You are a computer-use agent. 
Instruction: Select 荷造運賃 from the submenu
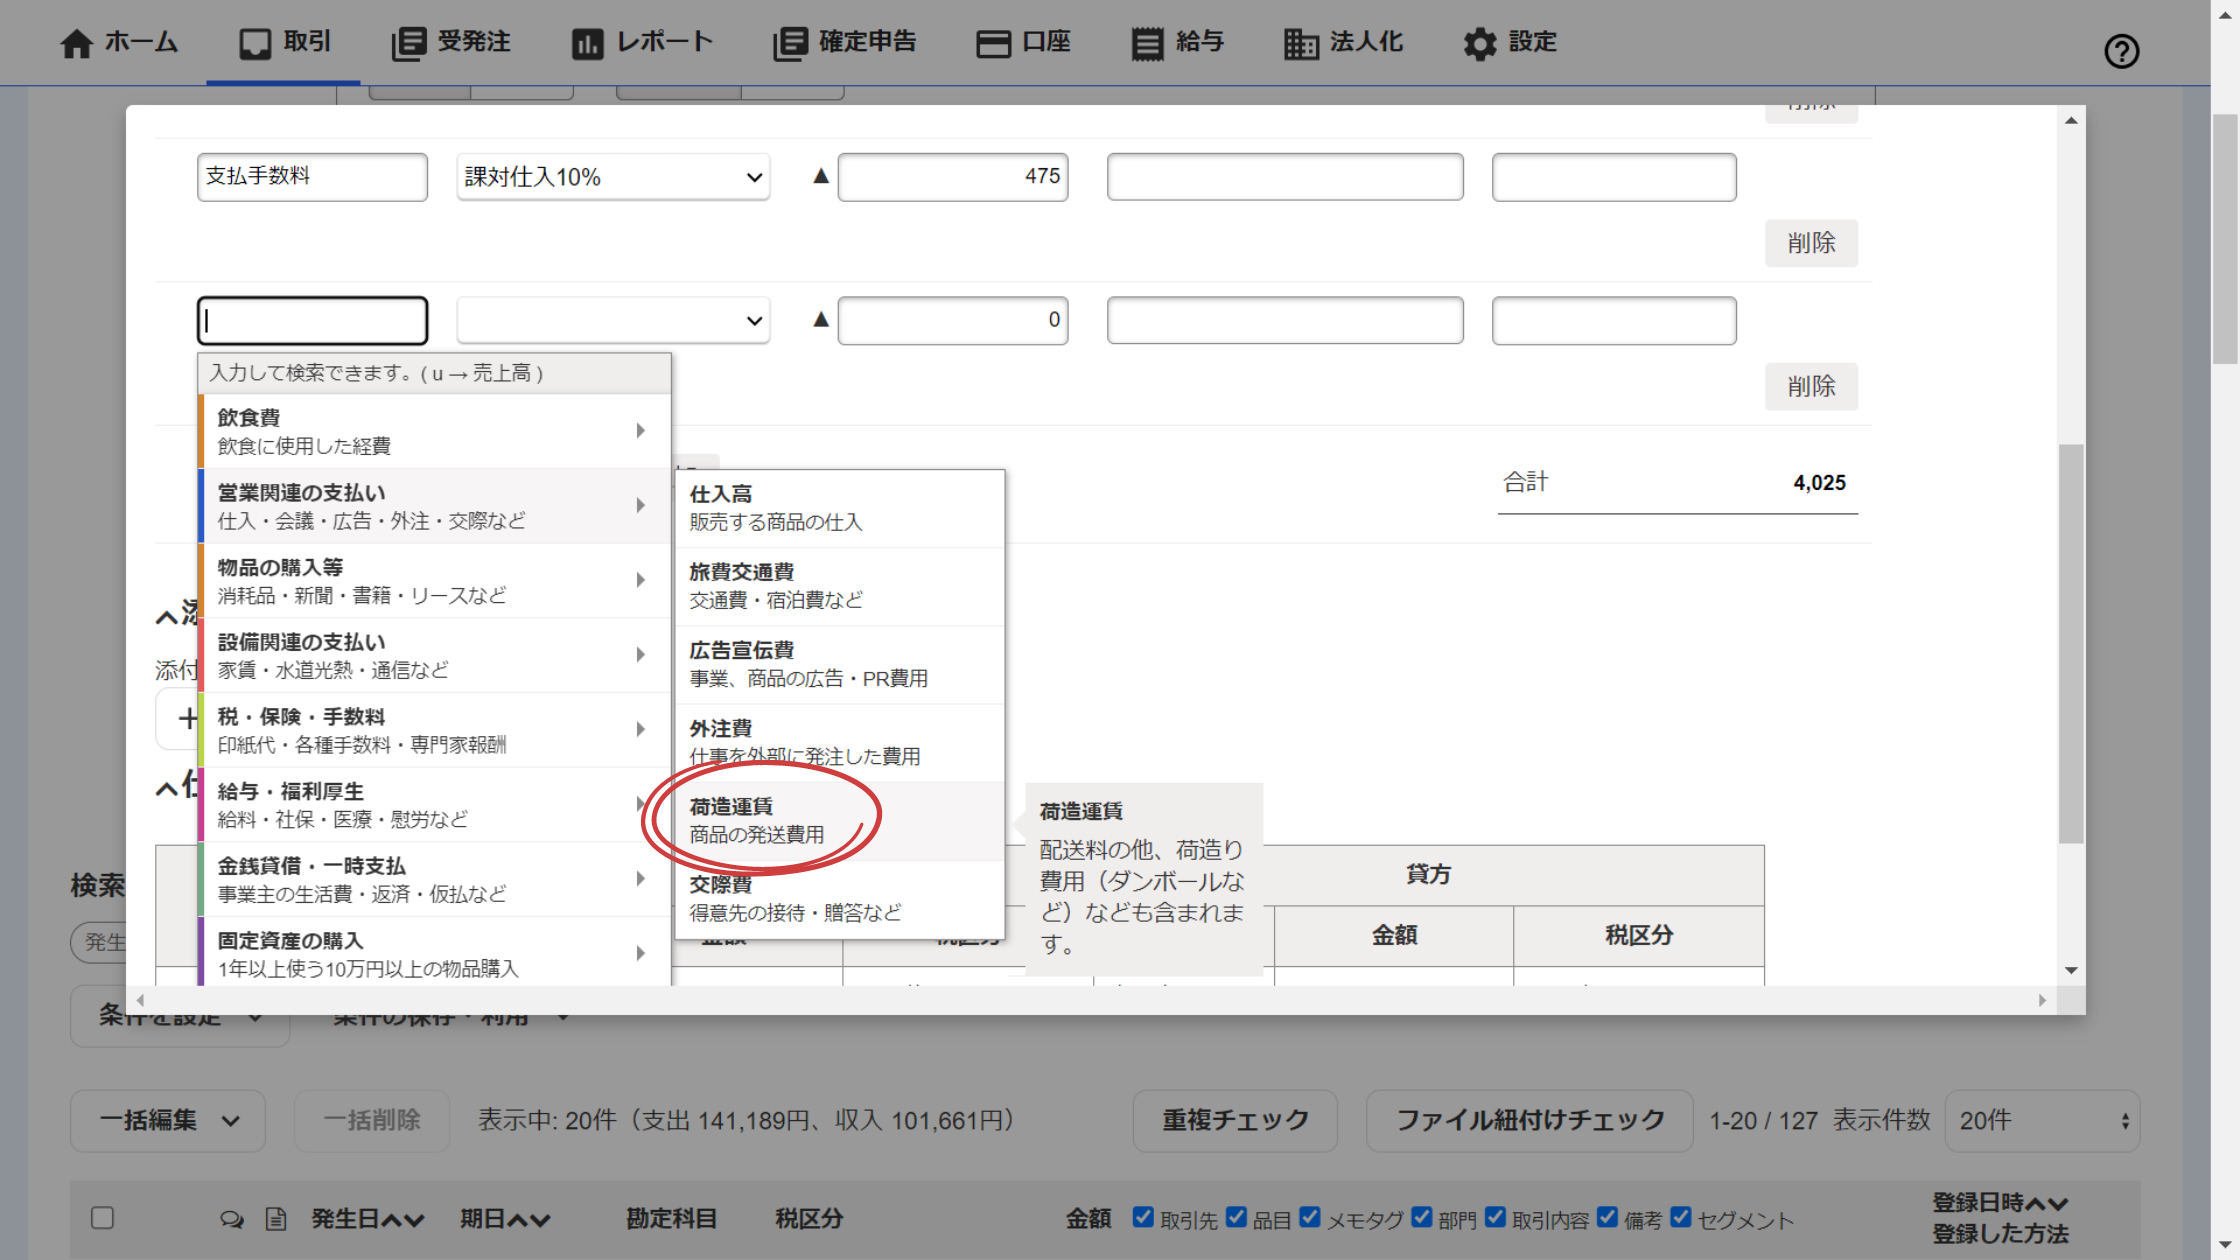pos(838,820)
